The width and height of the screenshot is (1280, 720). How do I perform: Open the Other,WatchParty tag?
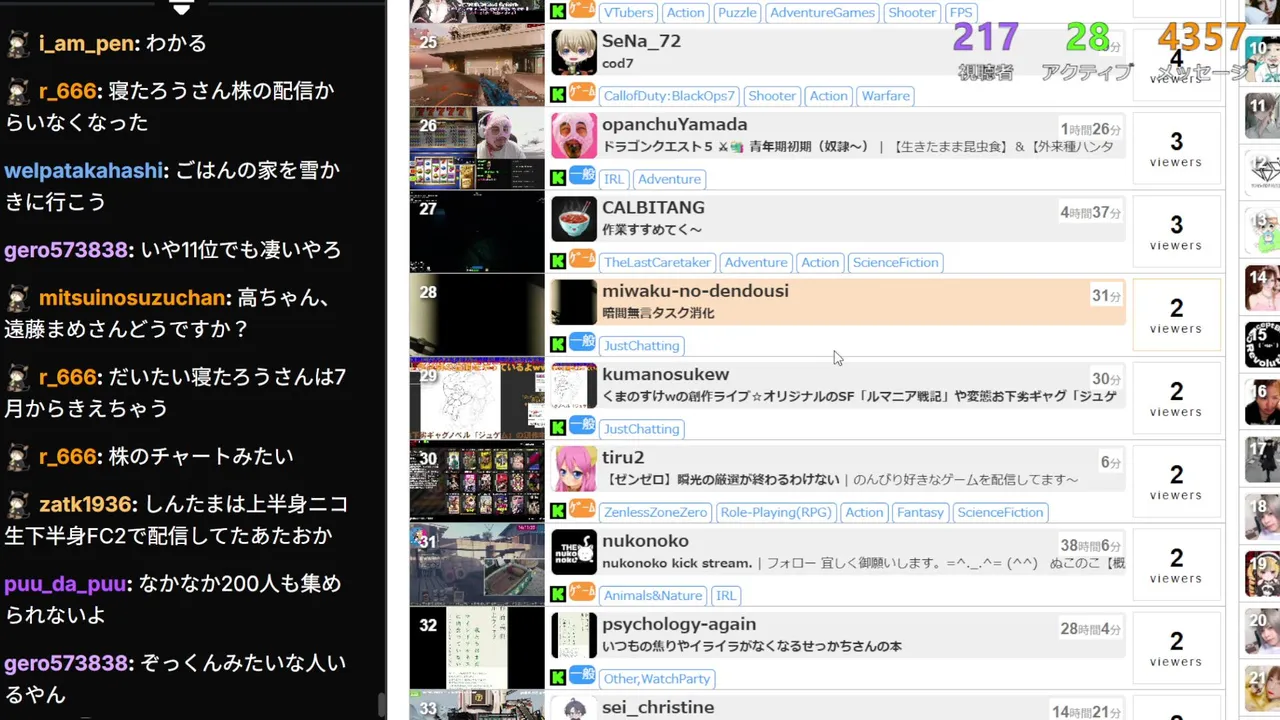click(x=657, y=677)
